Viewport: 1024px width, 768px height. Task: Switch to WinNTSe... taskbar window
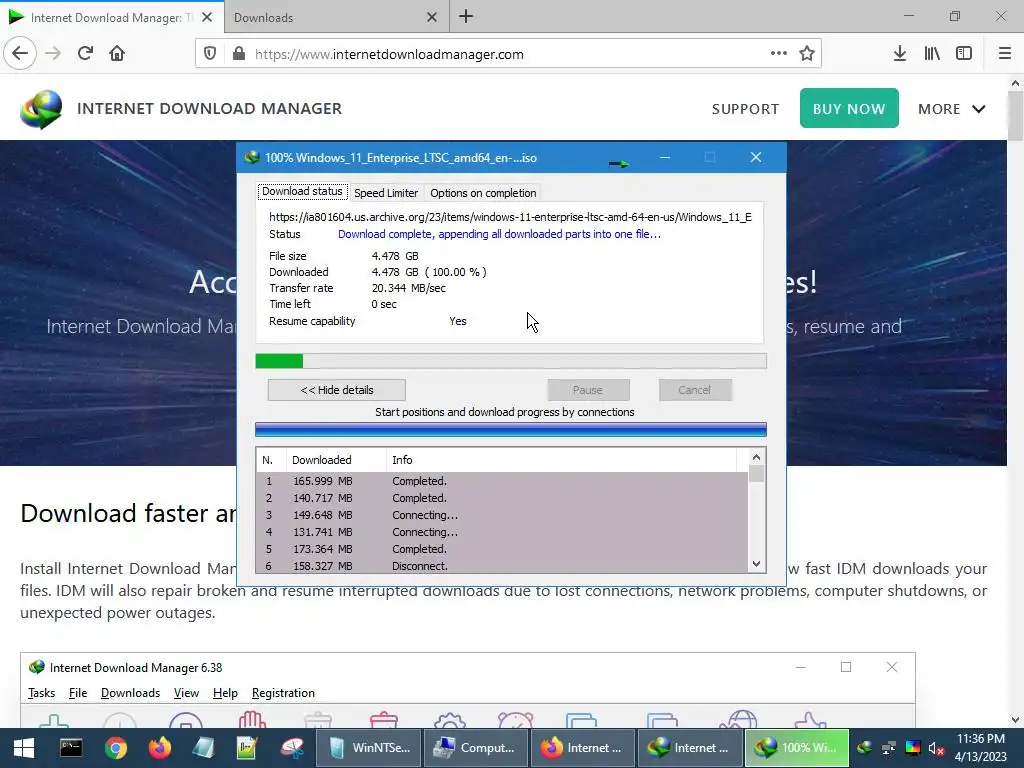[x=369, y=748]
